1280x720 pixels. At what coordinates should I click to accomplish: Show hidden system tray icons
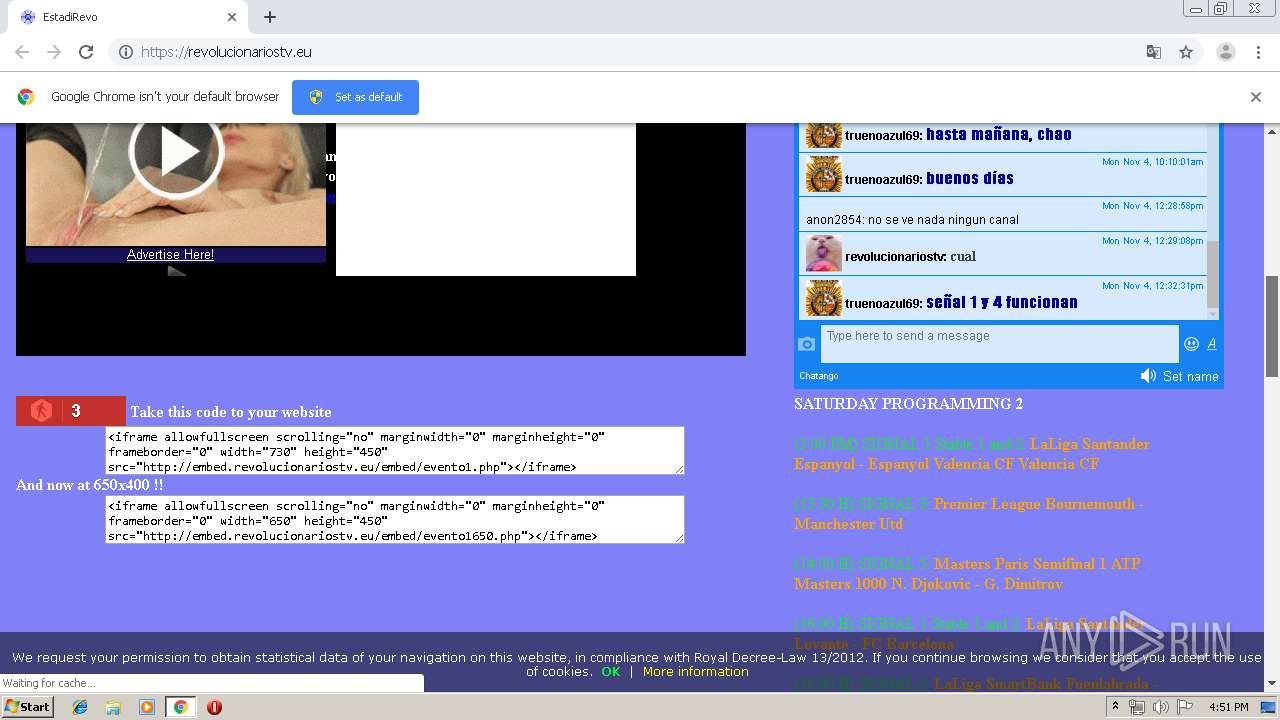(x=1117, y=707)
